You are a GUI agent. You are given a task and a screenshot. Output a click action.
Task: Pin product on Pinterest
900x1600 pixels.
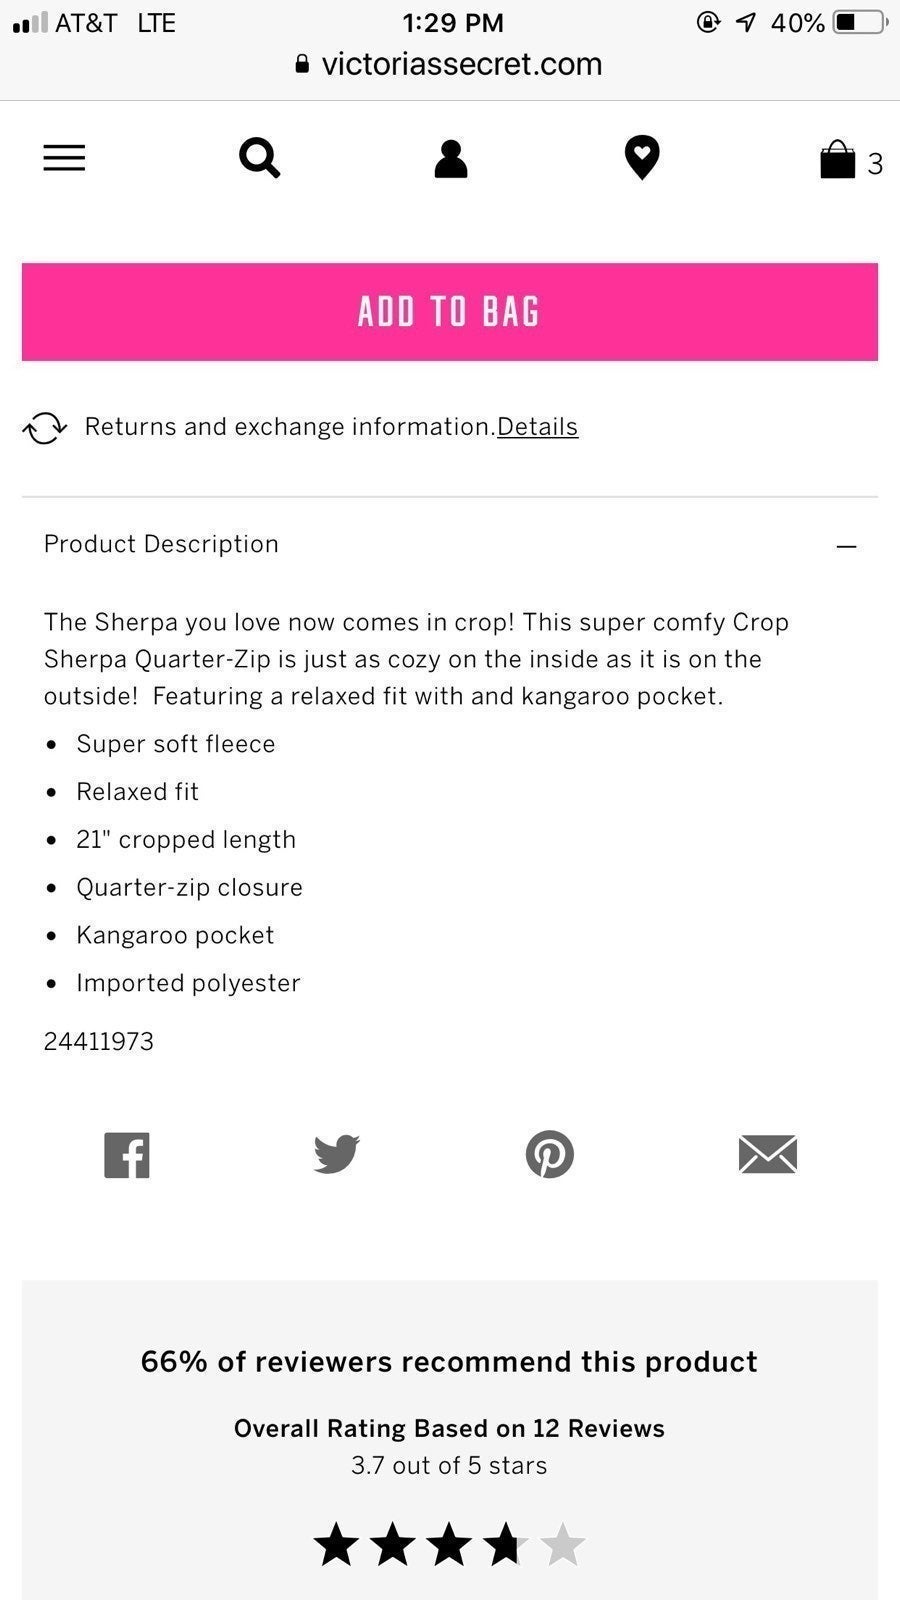550,1154
